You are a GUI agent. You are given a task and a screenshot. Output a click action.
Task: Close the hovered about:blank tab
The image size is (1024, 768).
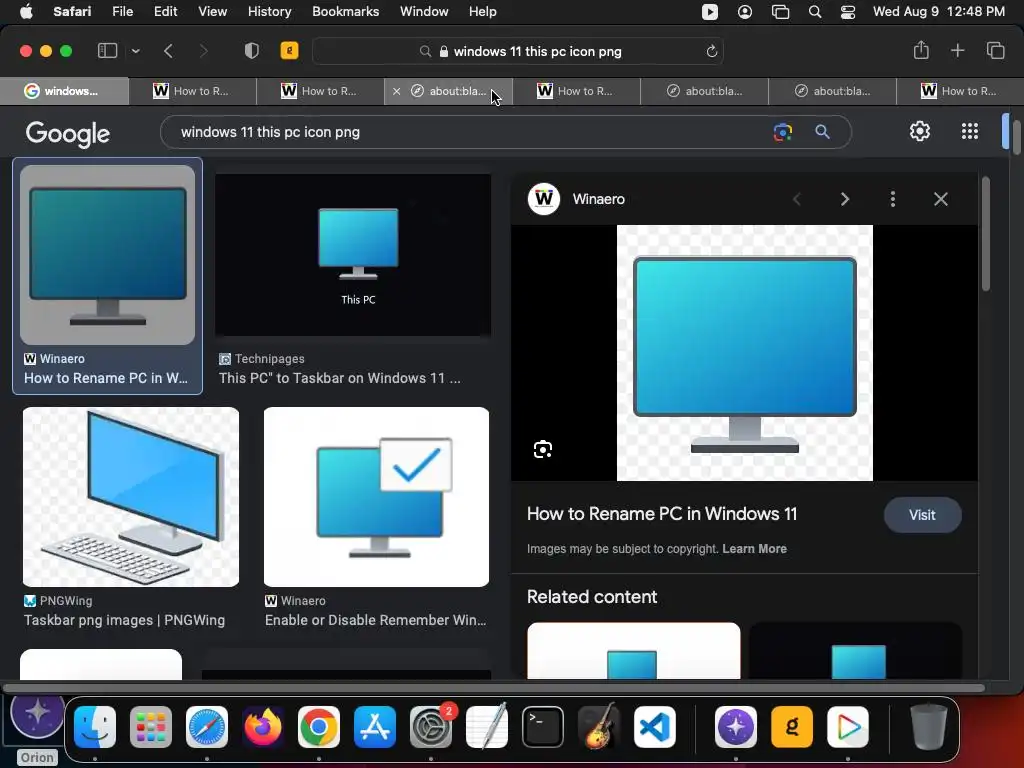point(396,91)
